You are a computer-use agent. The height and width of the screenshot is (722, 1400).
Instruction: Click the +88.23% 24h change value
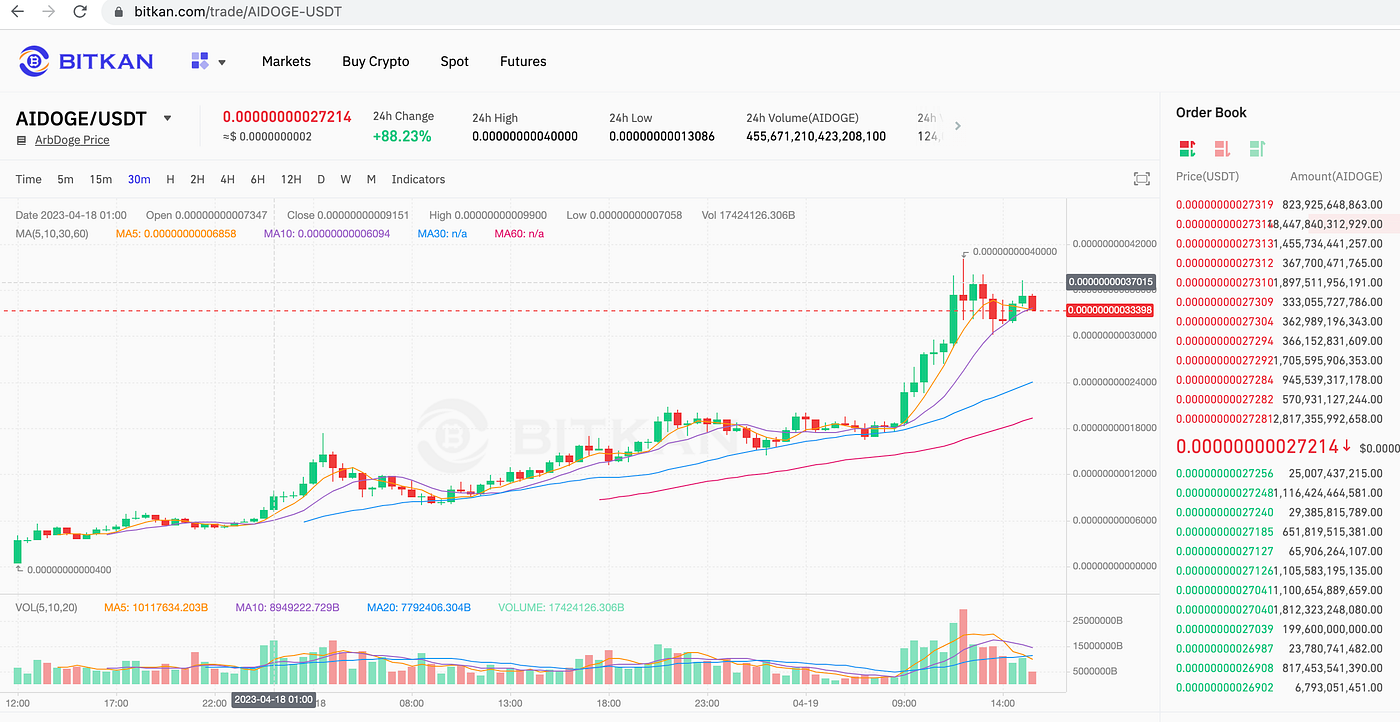pyautogui.click(x=402, y=136)
